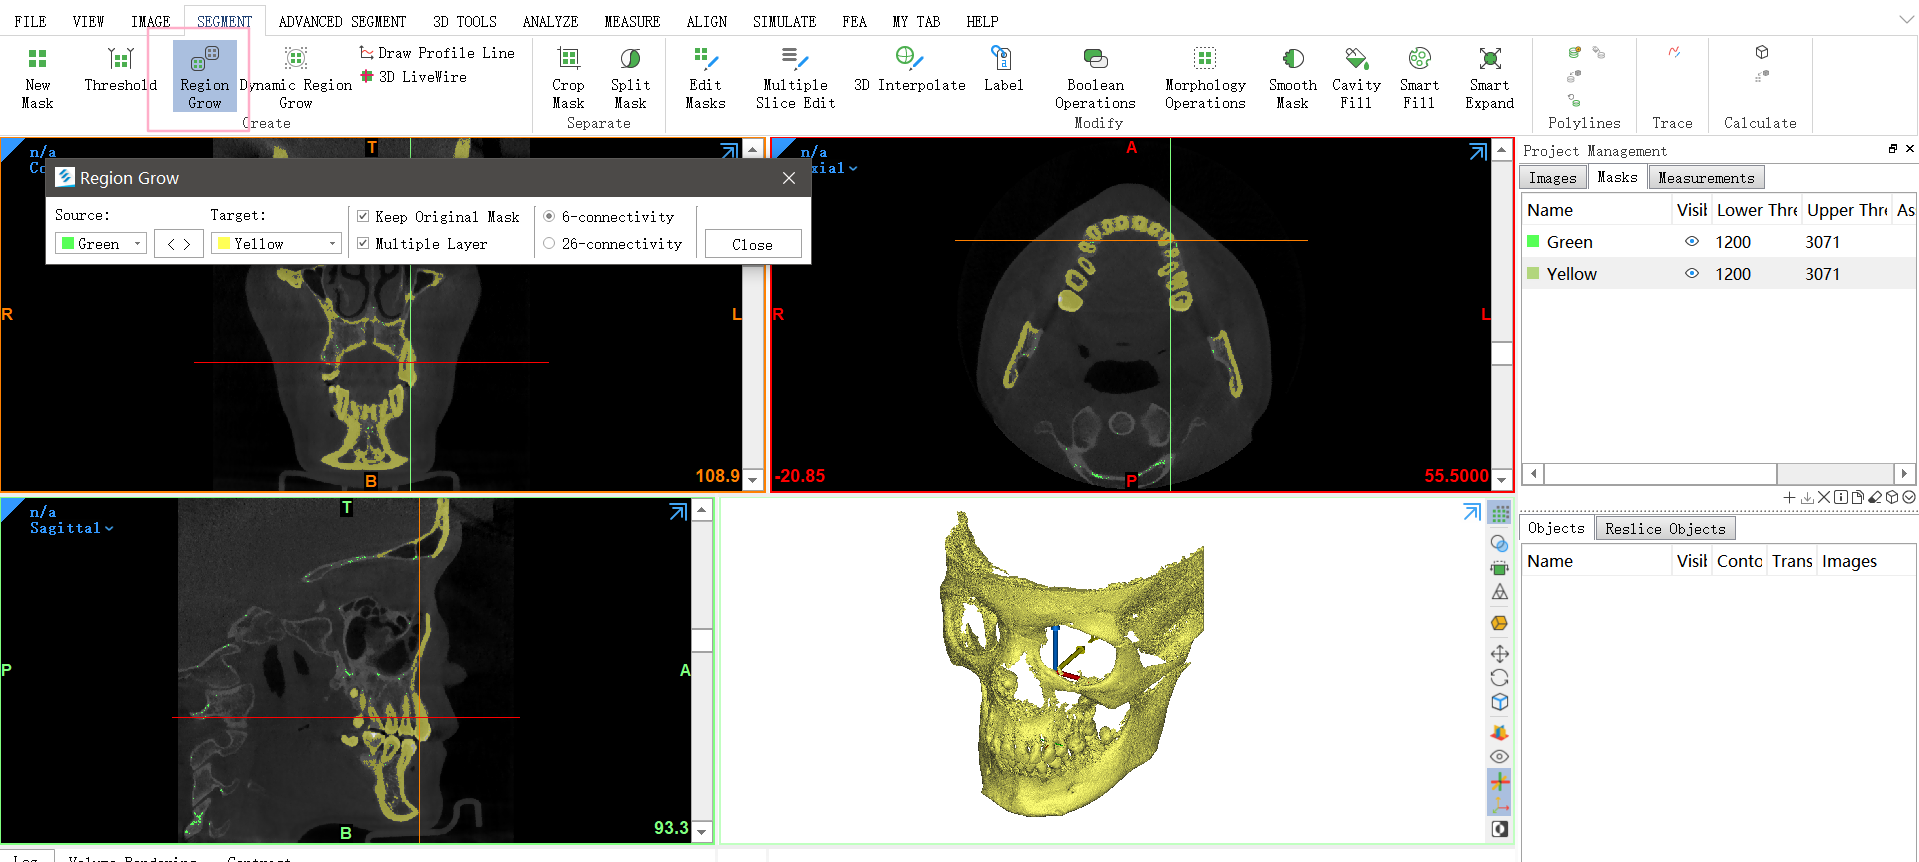Click sagittal view scrollbar down arrow
This screenshot has height=862, width=1919.
(702, 832)
